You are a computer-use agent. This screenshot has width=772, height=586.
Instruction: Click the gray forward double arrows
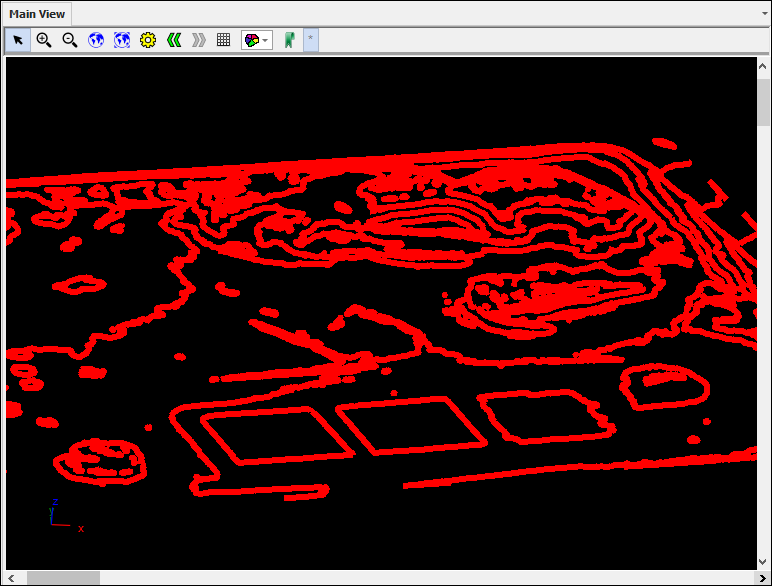pos(199,40)
